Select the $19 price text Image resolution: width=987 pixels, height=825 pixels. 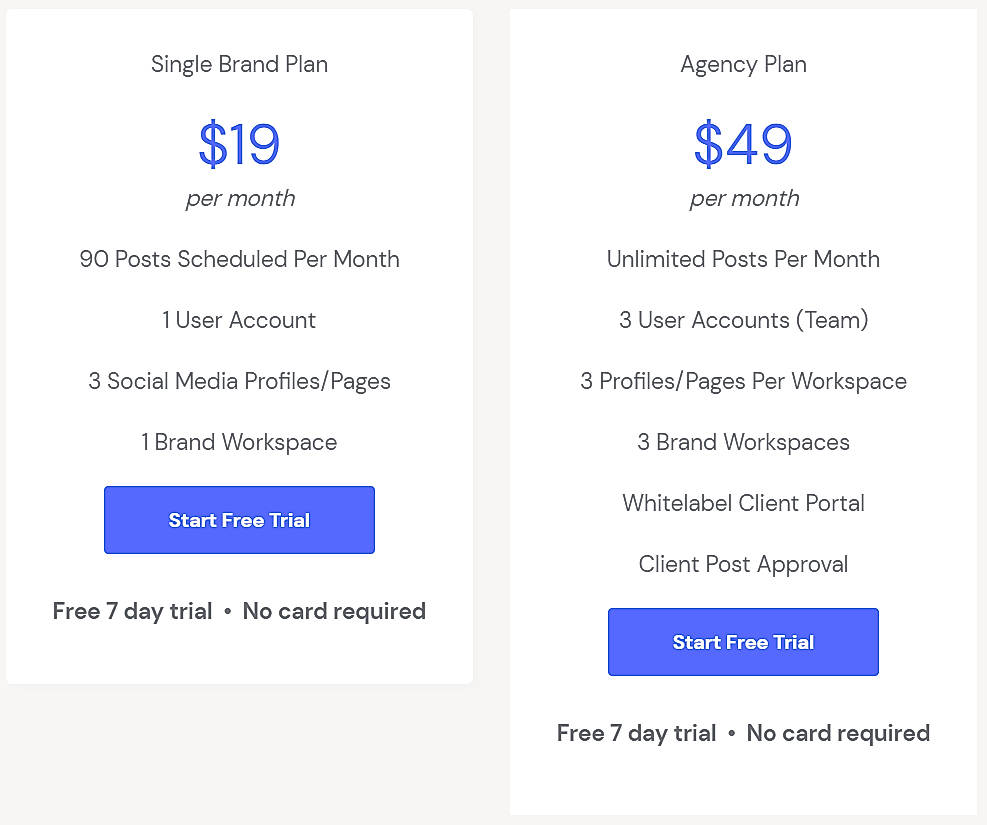point(239,144)
